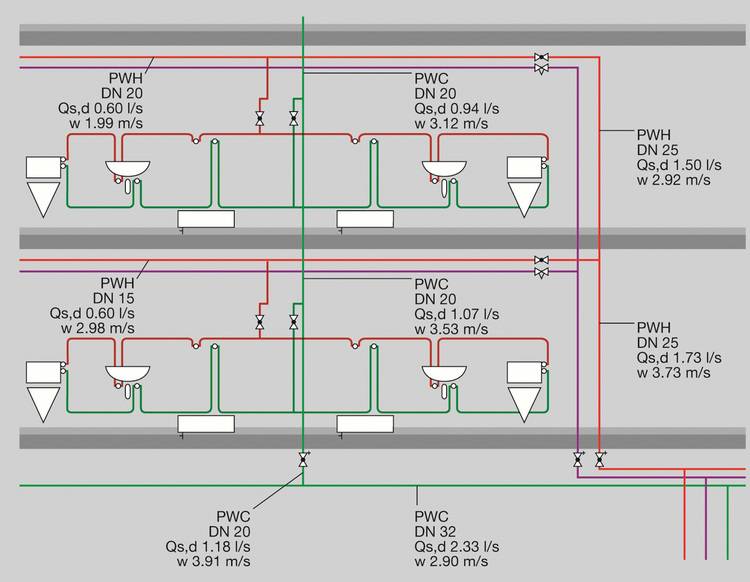The height and width of the screenshot is (582, 750).
Task: Click the valve on the green riser at the bottom
Action: [x=303, y=460]
